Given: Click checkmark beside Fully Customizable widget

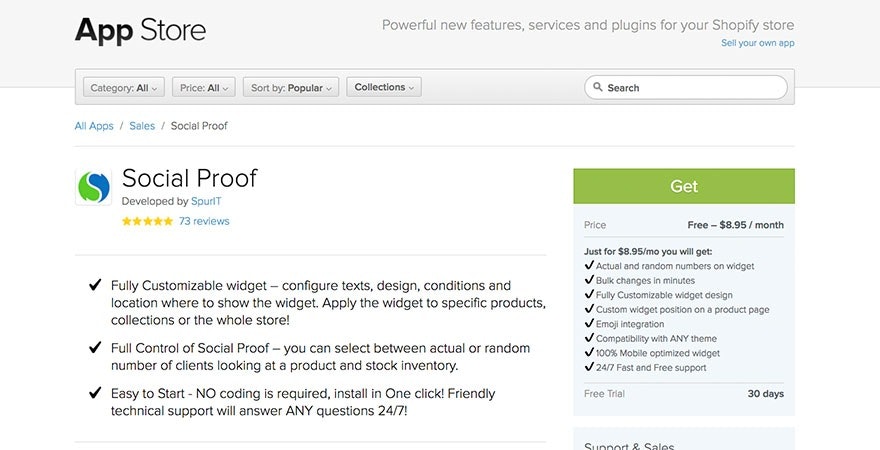Looking at the screenshot, I should point(95,285).
